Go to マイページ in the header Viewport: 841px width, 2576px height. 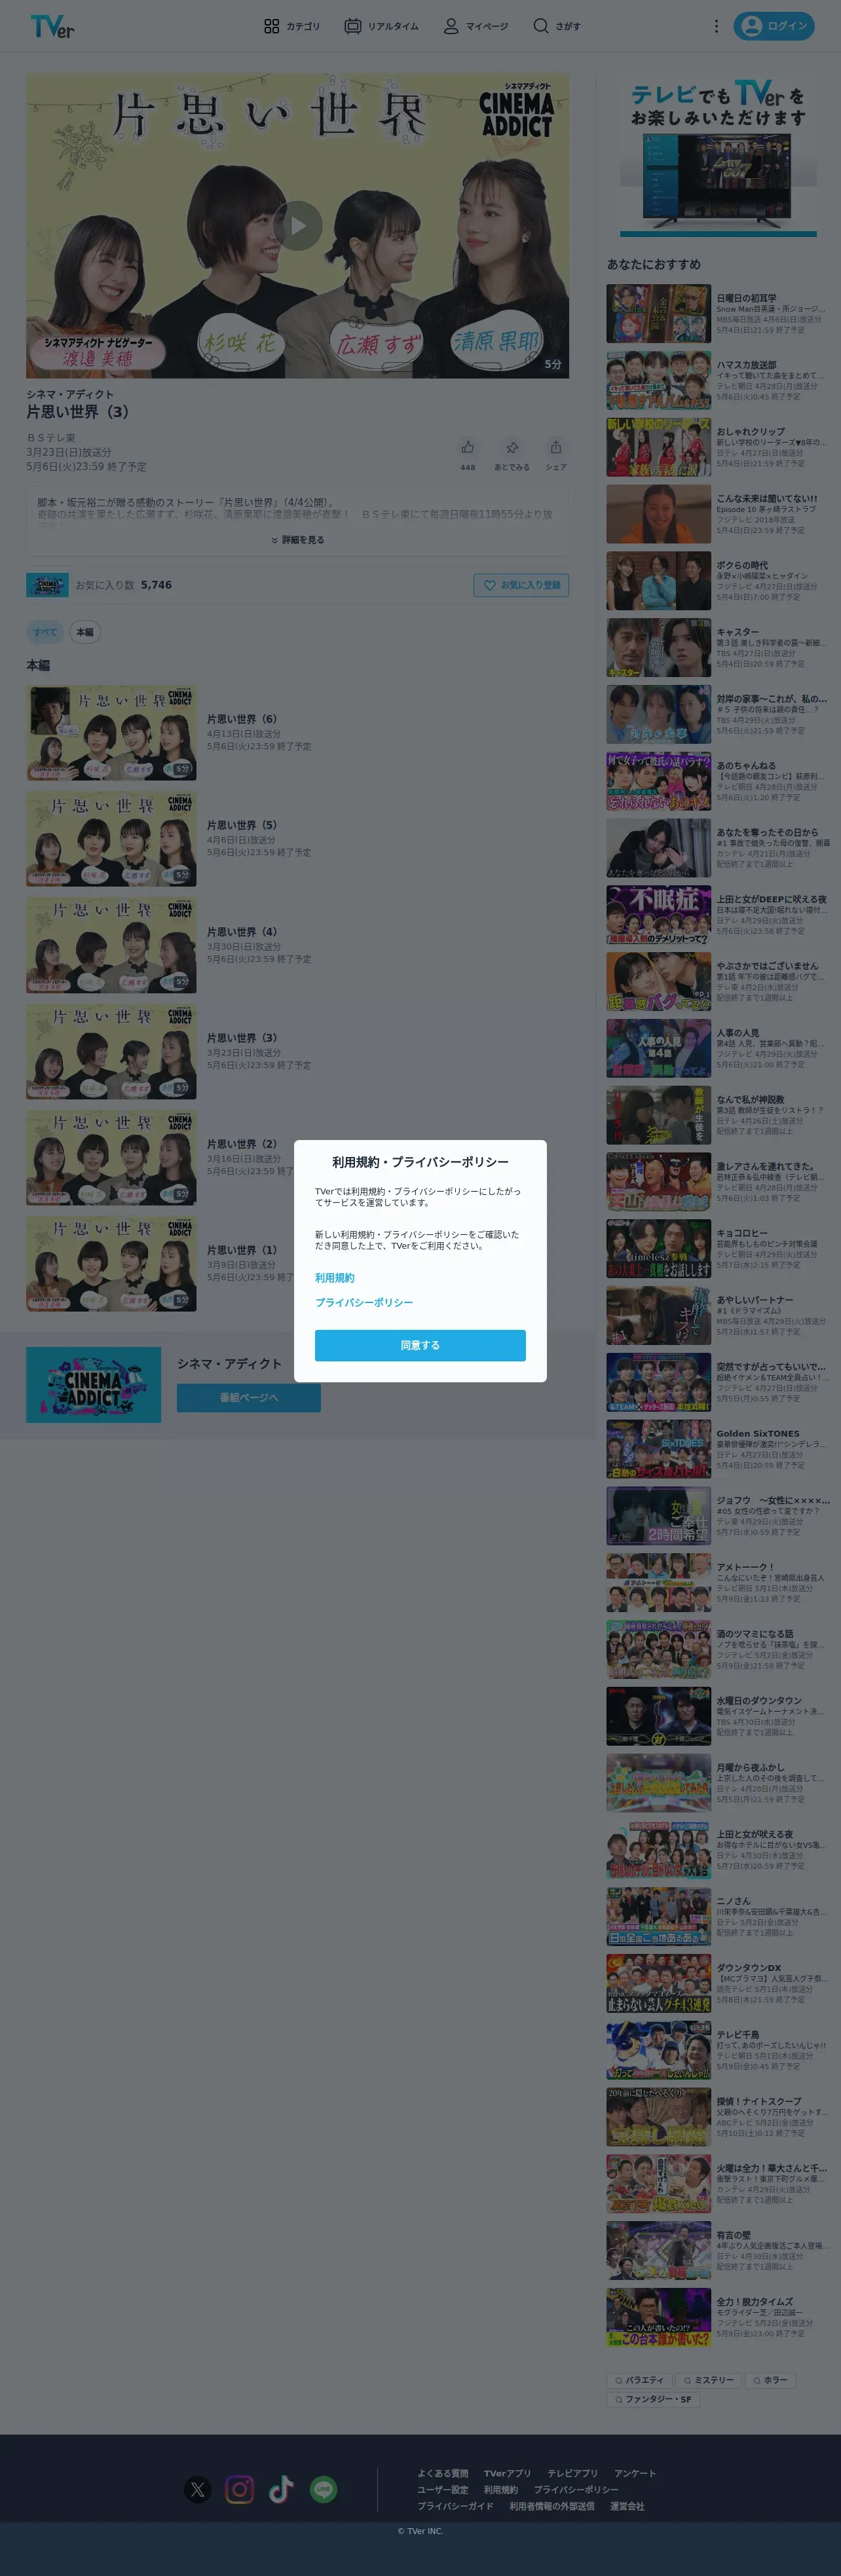click(476, 26)
